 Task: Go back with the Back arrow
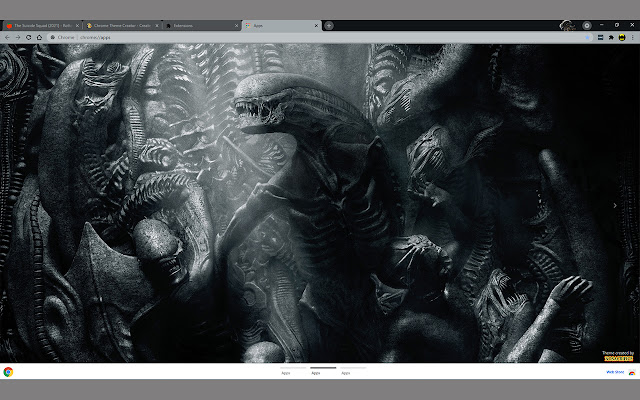(x=7, y=37)
